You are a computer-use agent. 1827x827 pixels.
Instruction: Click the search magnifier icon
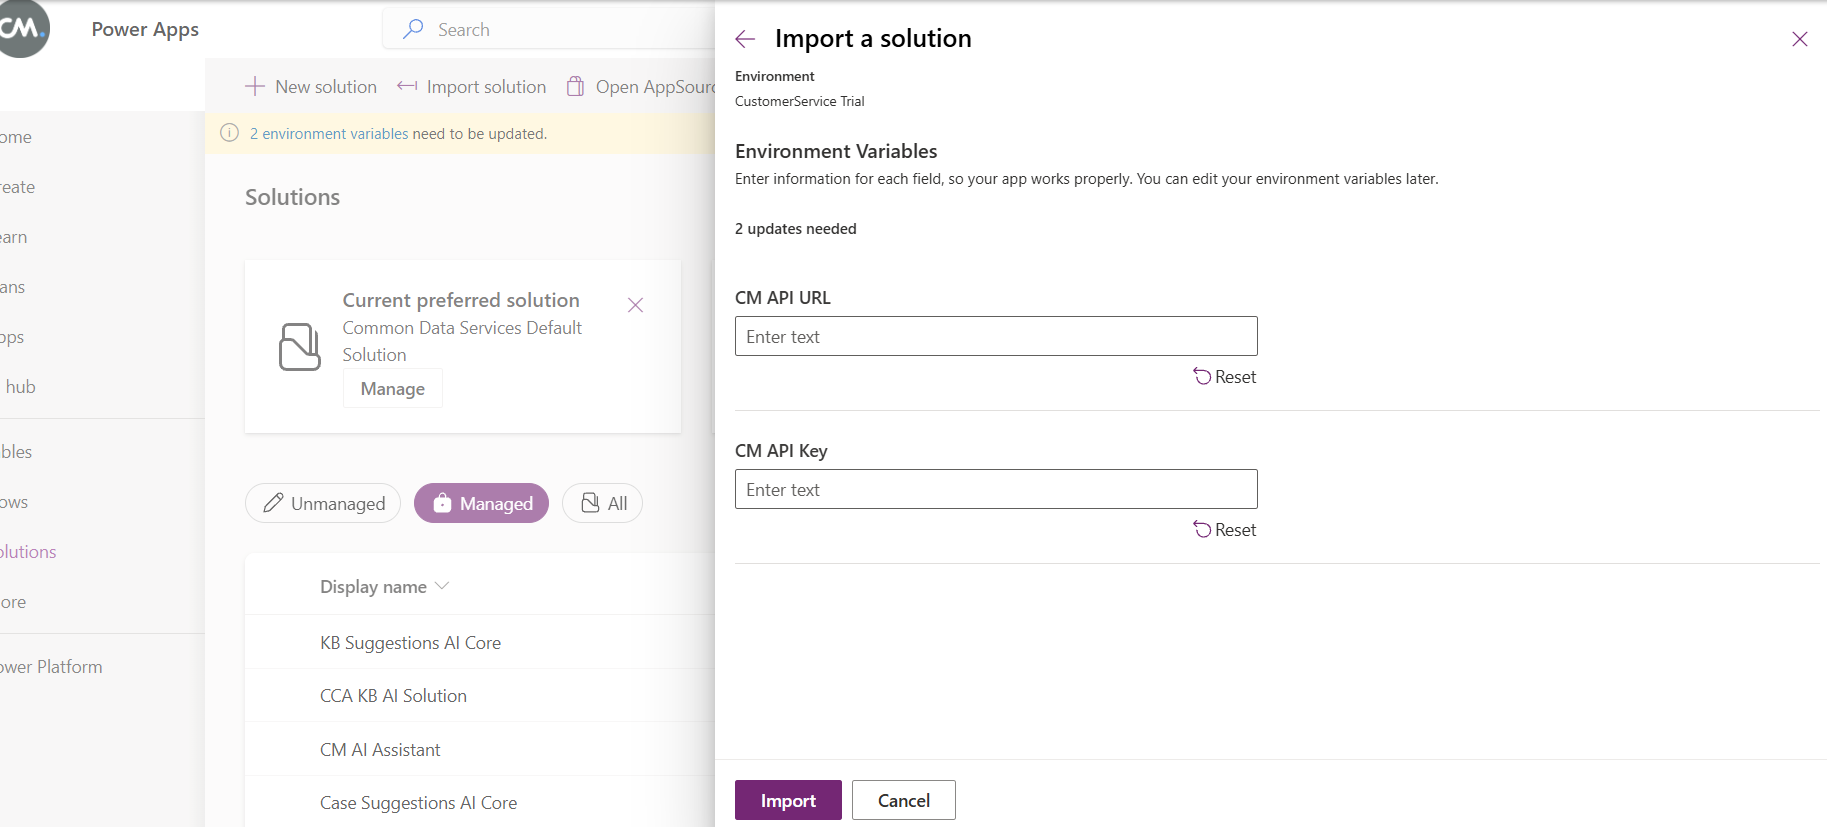413,29
